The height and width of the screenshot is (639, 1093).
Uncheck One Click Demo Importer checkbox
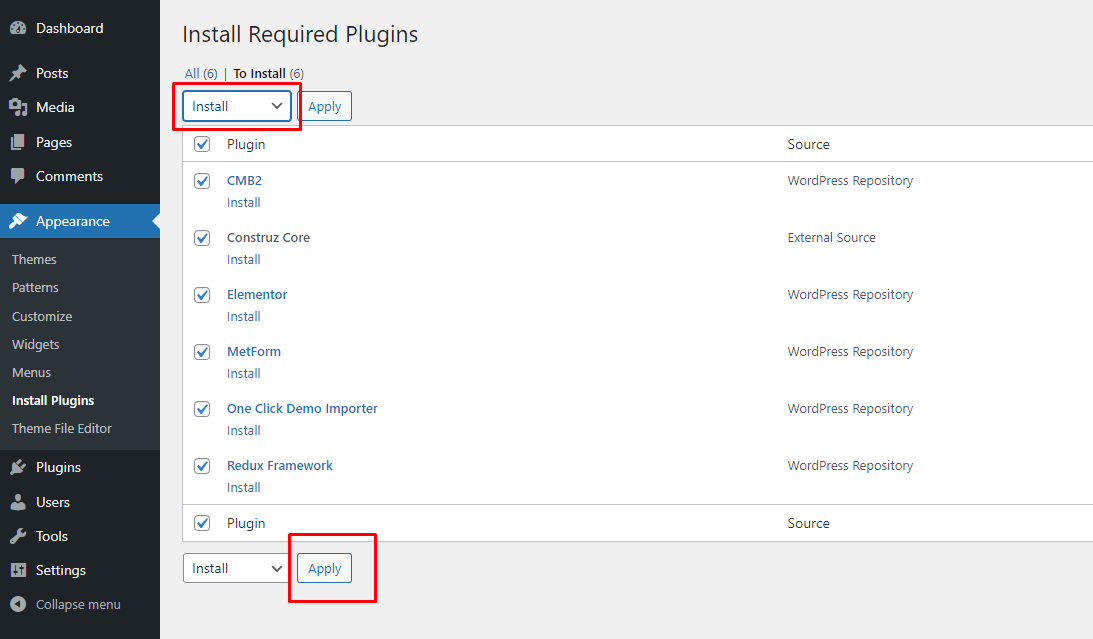click(202, 409)
